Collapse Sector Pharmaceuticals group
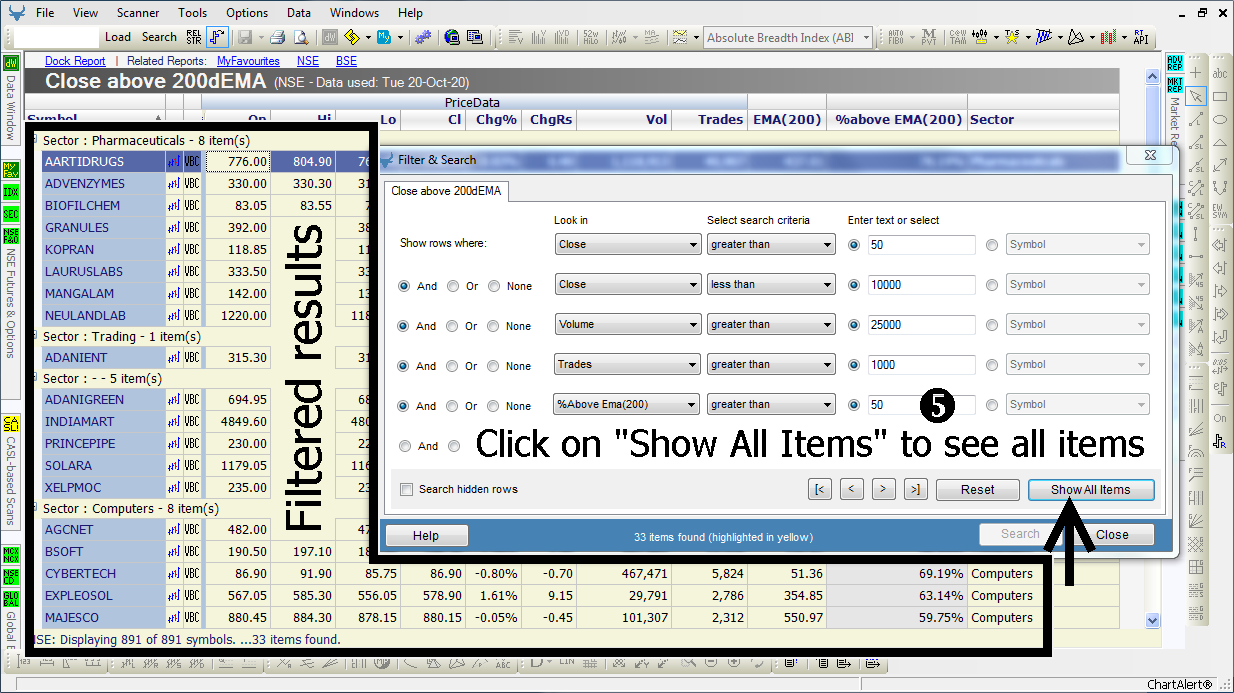The height and width of the screenshot is (693, 1234). click(35, 141)
